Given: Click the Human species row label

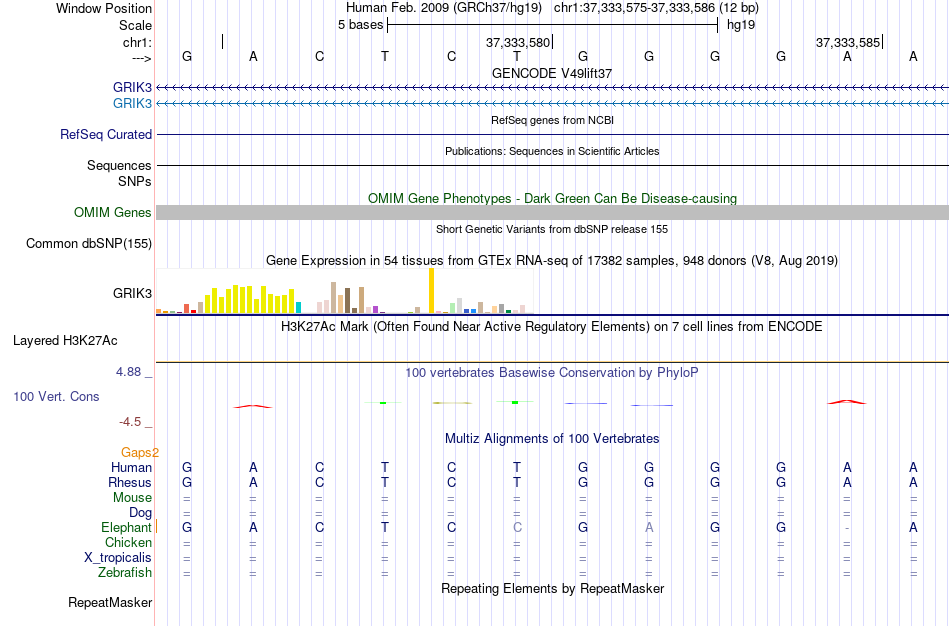Looking at the screenshot, I should point(131,467).
